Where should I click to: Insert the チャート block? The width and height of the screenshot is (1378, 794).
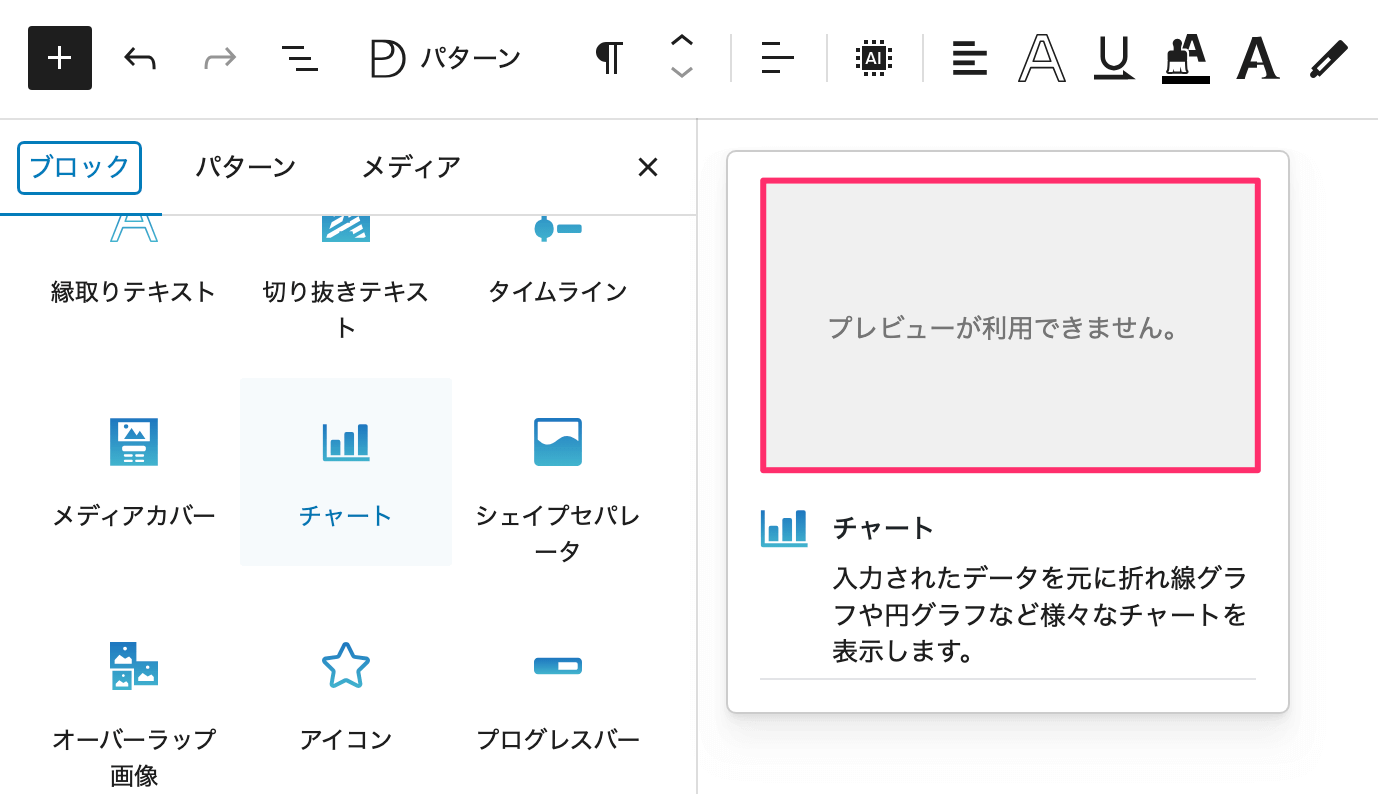point(346,472)
